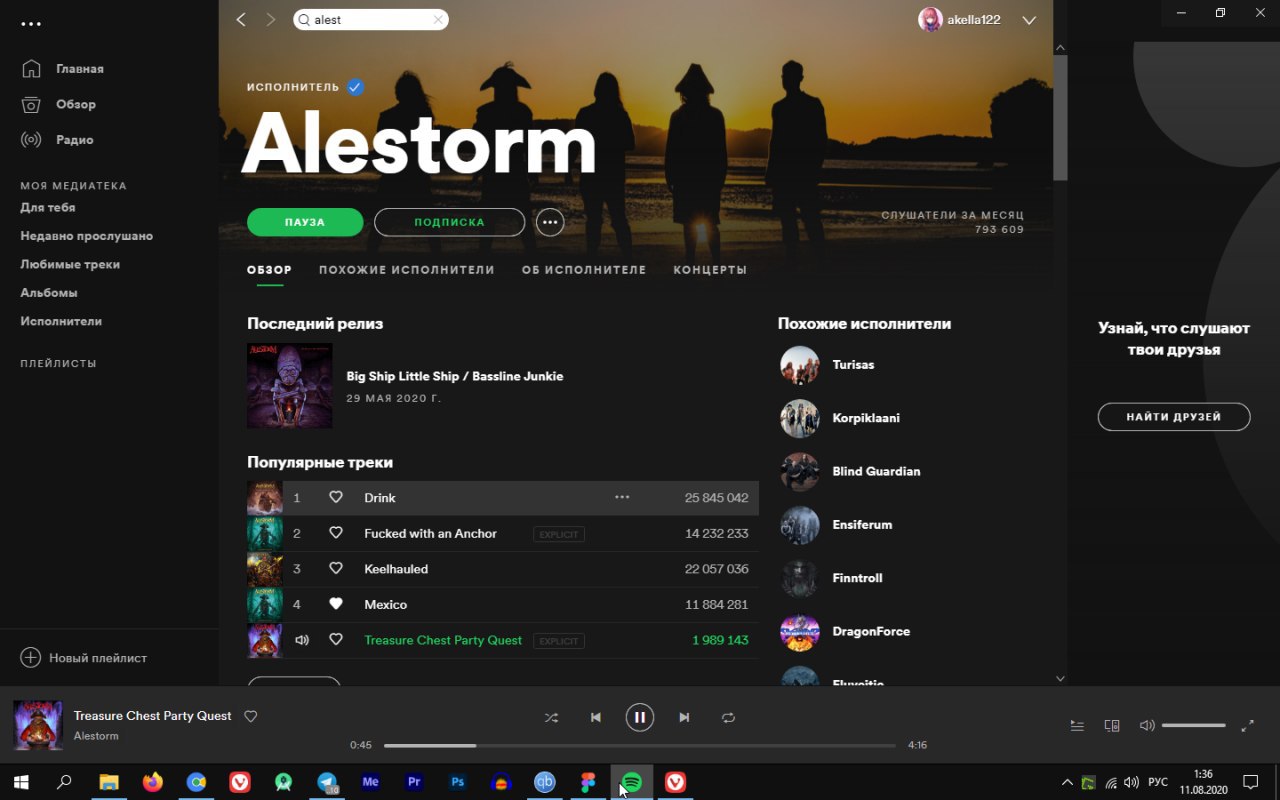Open similar artist Ensiferum
The height and width of the screenshot is (800, 1280).
point(862,525)
